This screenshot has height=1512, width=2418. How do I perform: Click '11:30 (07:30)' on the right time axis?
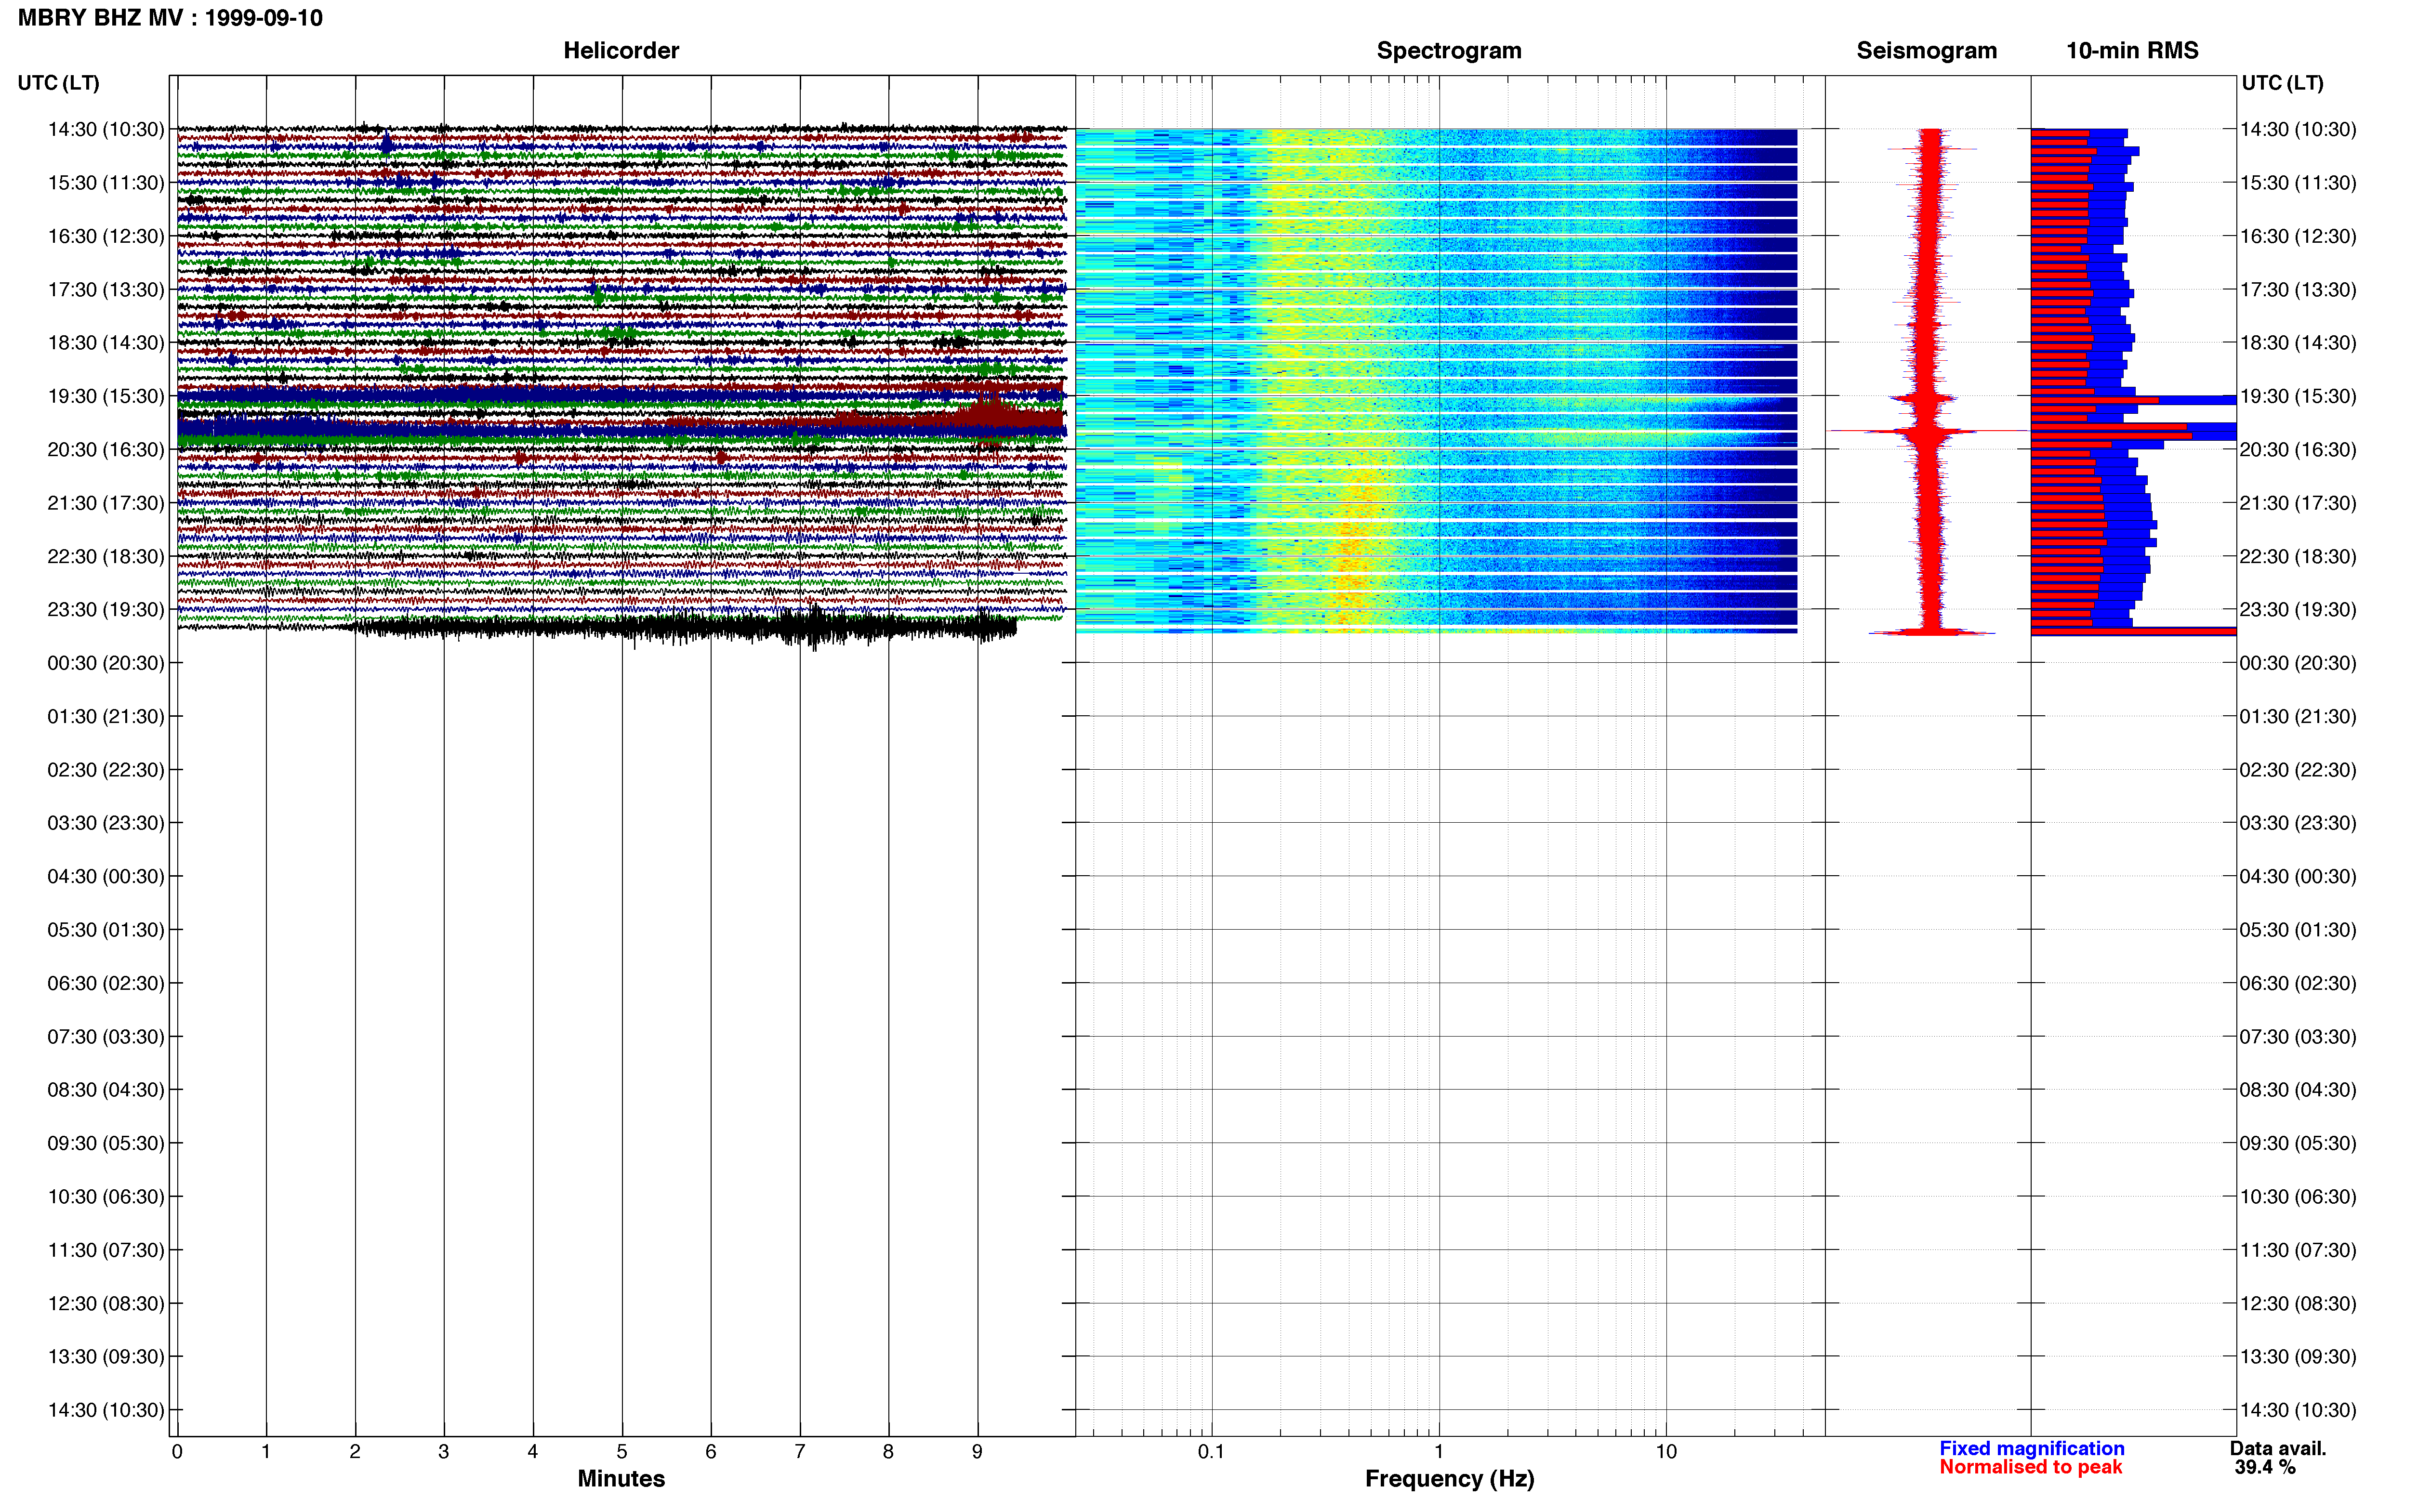coord(2298,1250)
